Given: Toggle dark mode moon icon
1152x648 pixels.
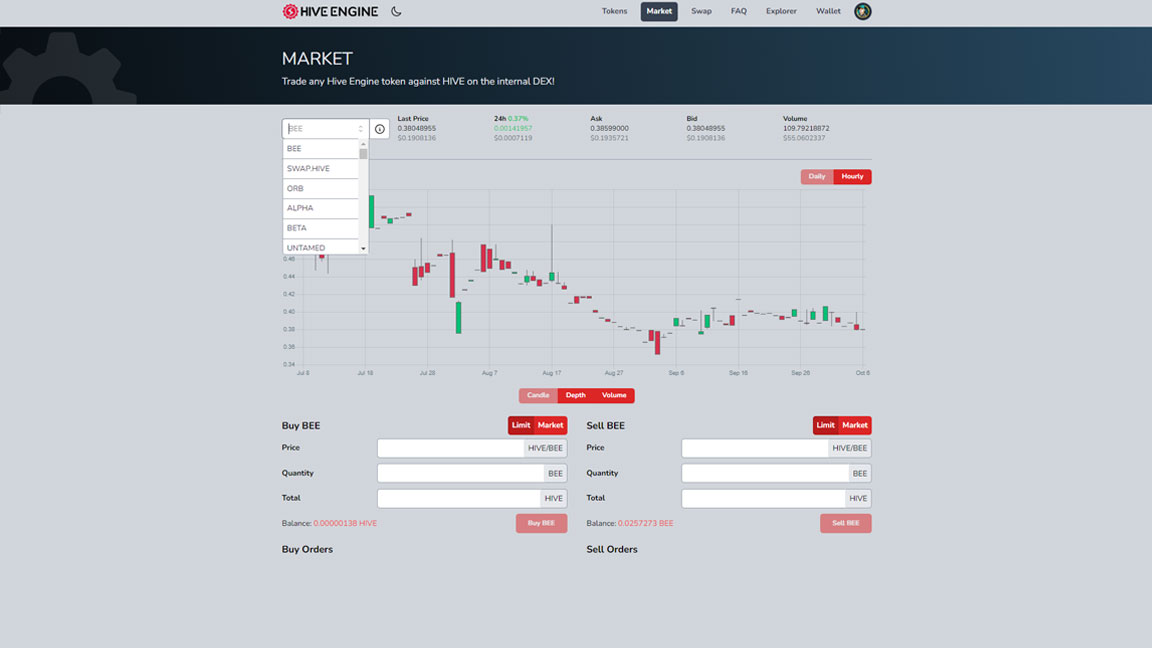Looking at the screenshot, I should click(x=396, y=11).
